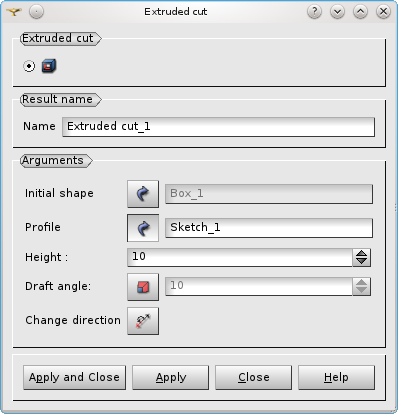Screen dimensions: 398x414
Task: Open the window menu bird icon
Action: click(14, 12)
